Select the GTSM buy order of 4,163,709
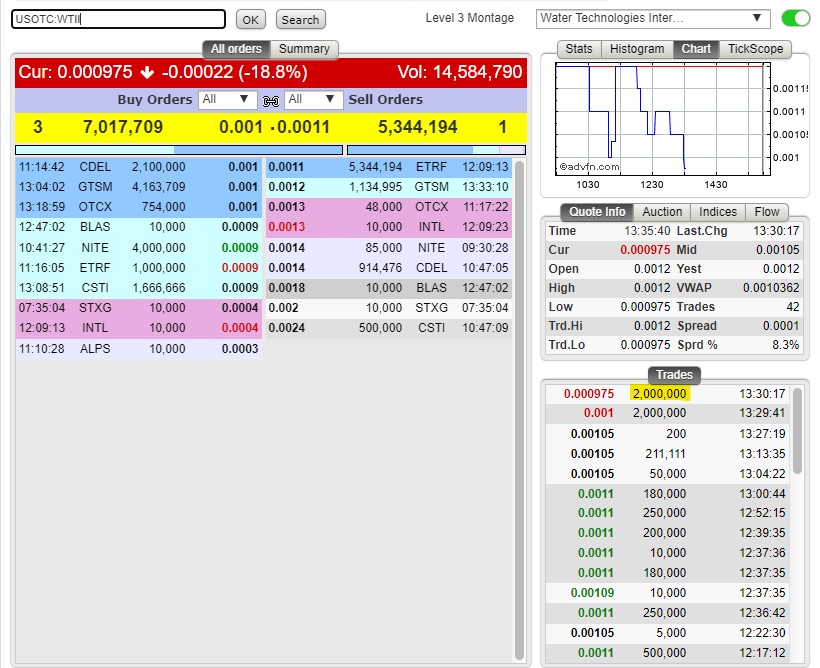820x668 pixels. point(139,187)
